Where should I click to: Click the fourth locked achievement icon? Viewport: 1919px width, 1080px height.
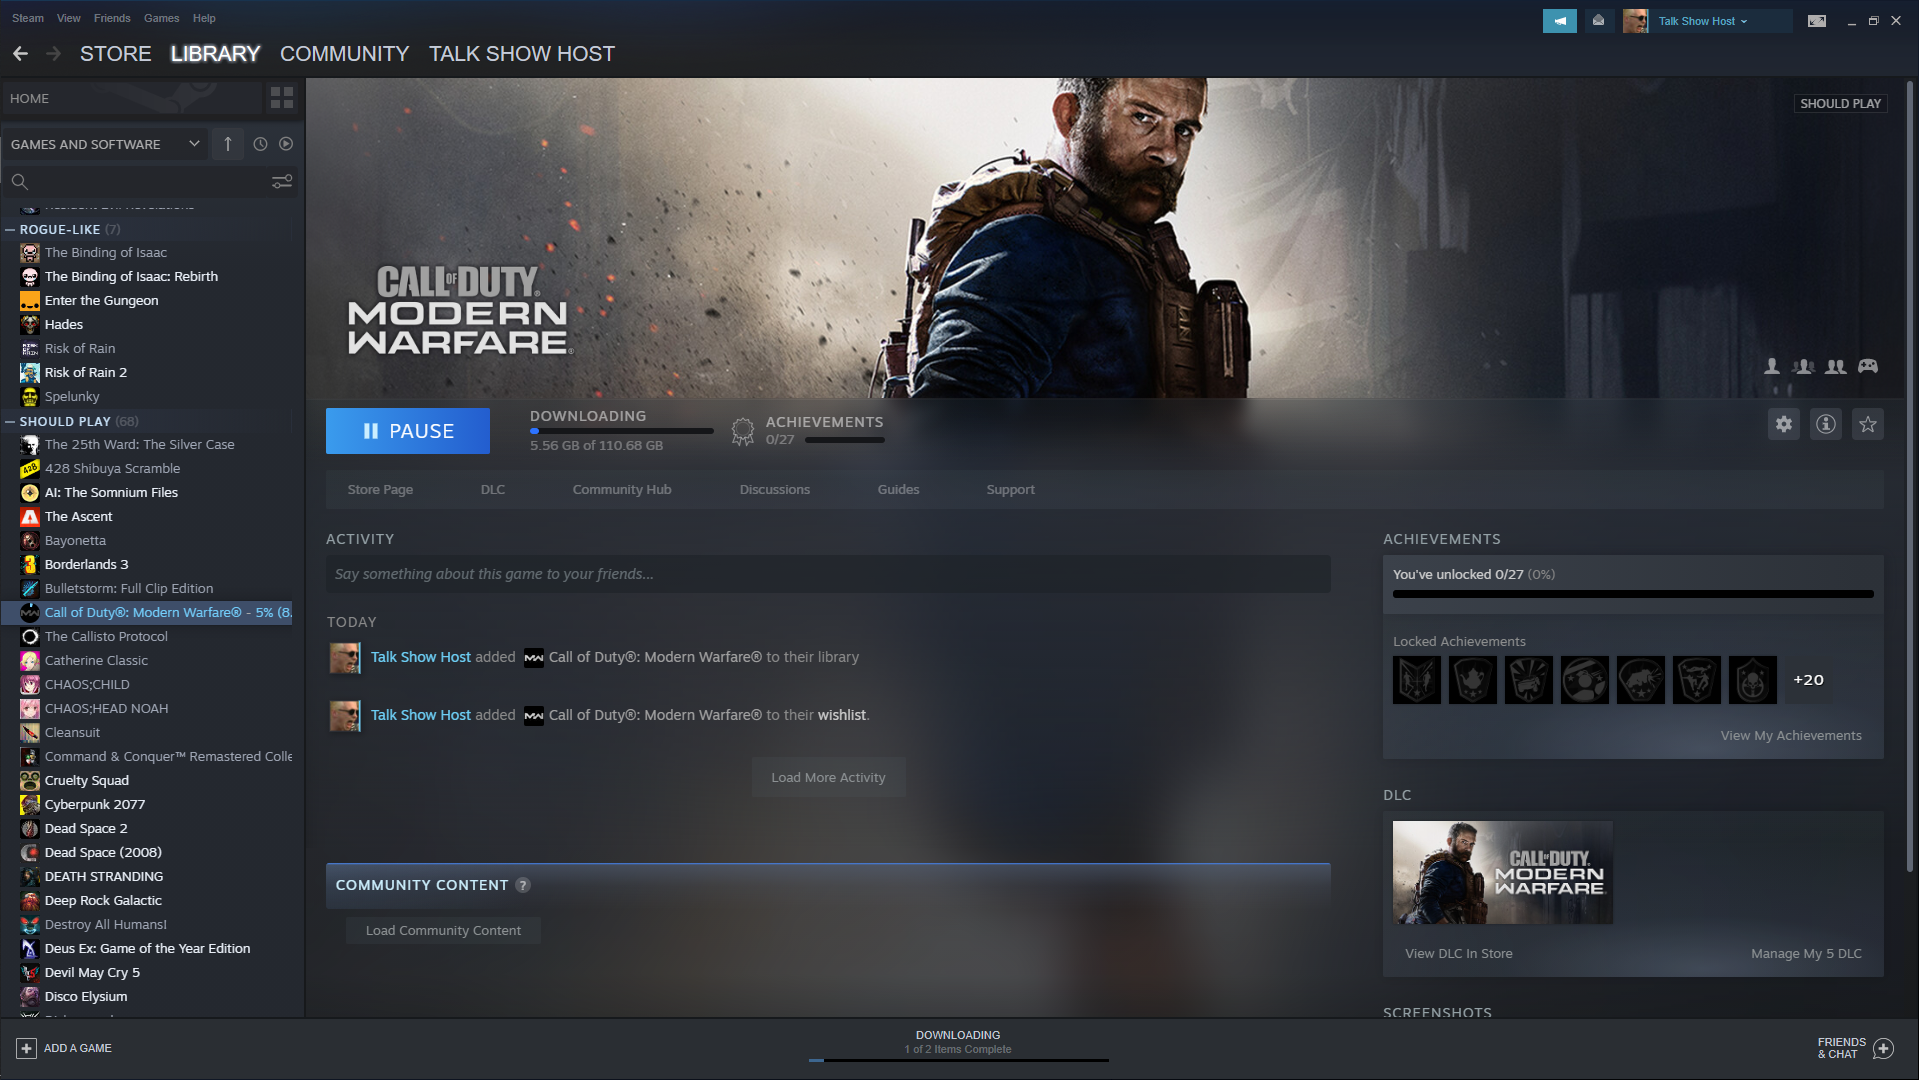pos(1585,680)
